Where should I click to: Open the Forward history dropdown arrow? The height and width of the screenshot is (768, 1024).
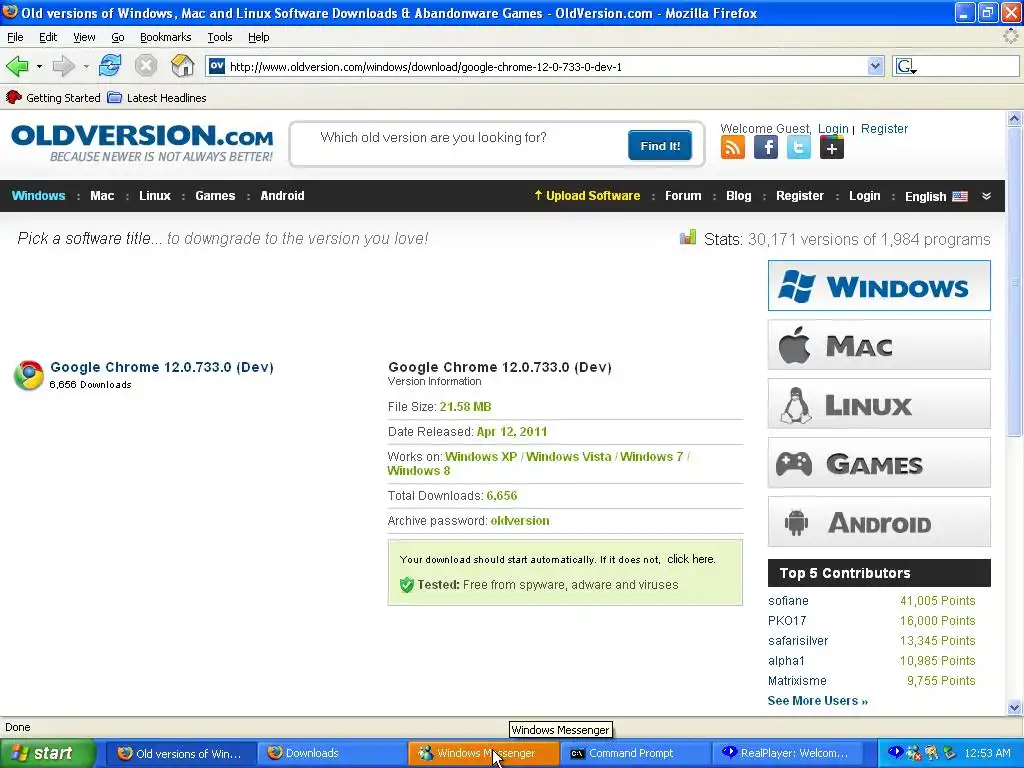86,67
